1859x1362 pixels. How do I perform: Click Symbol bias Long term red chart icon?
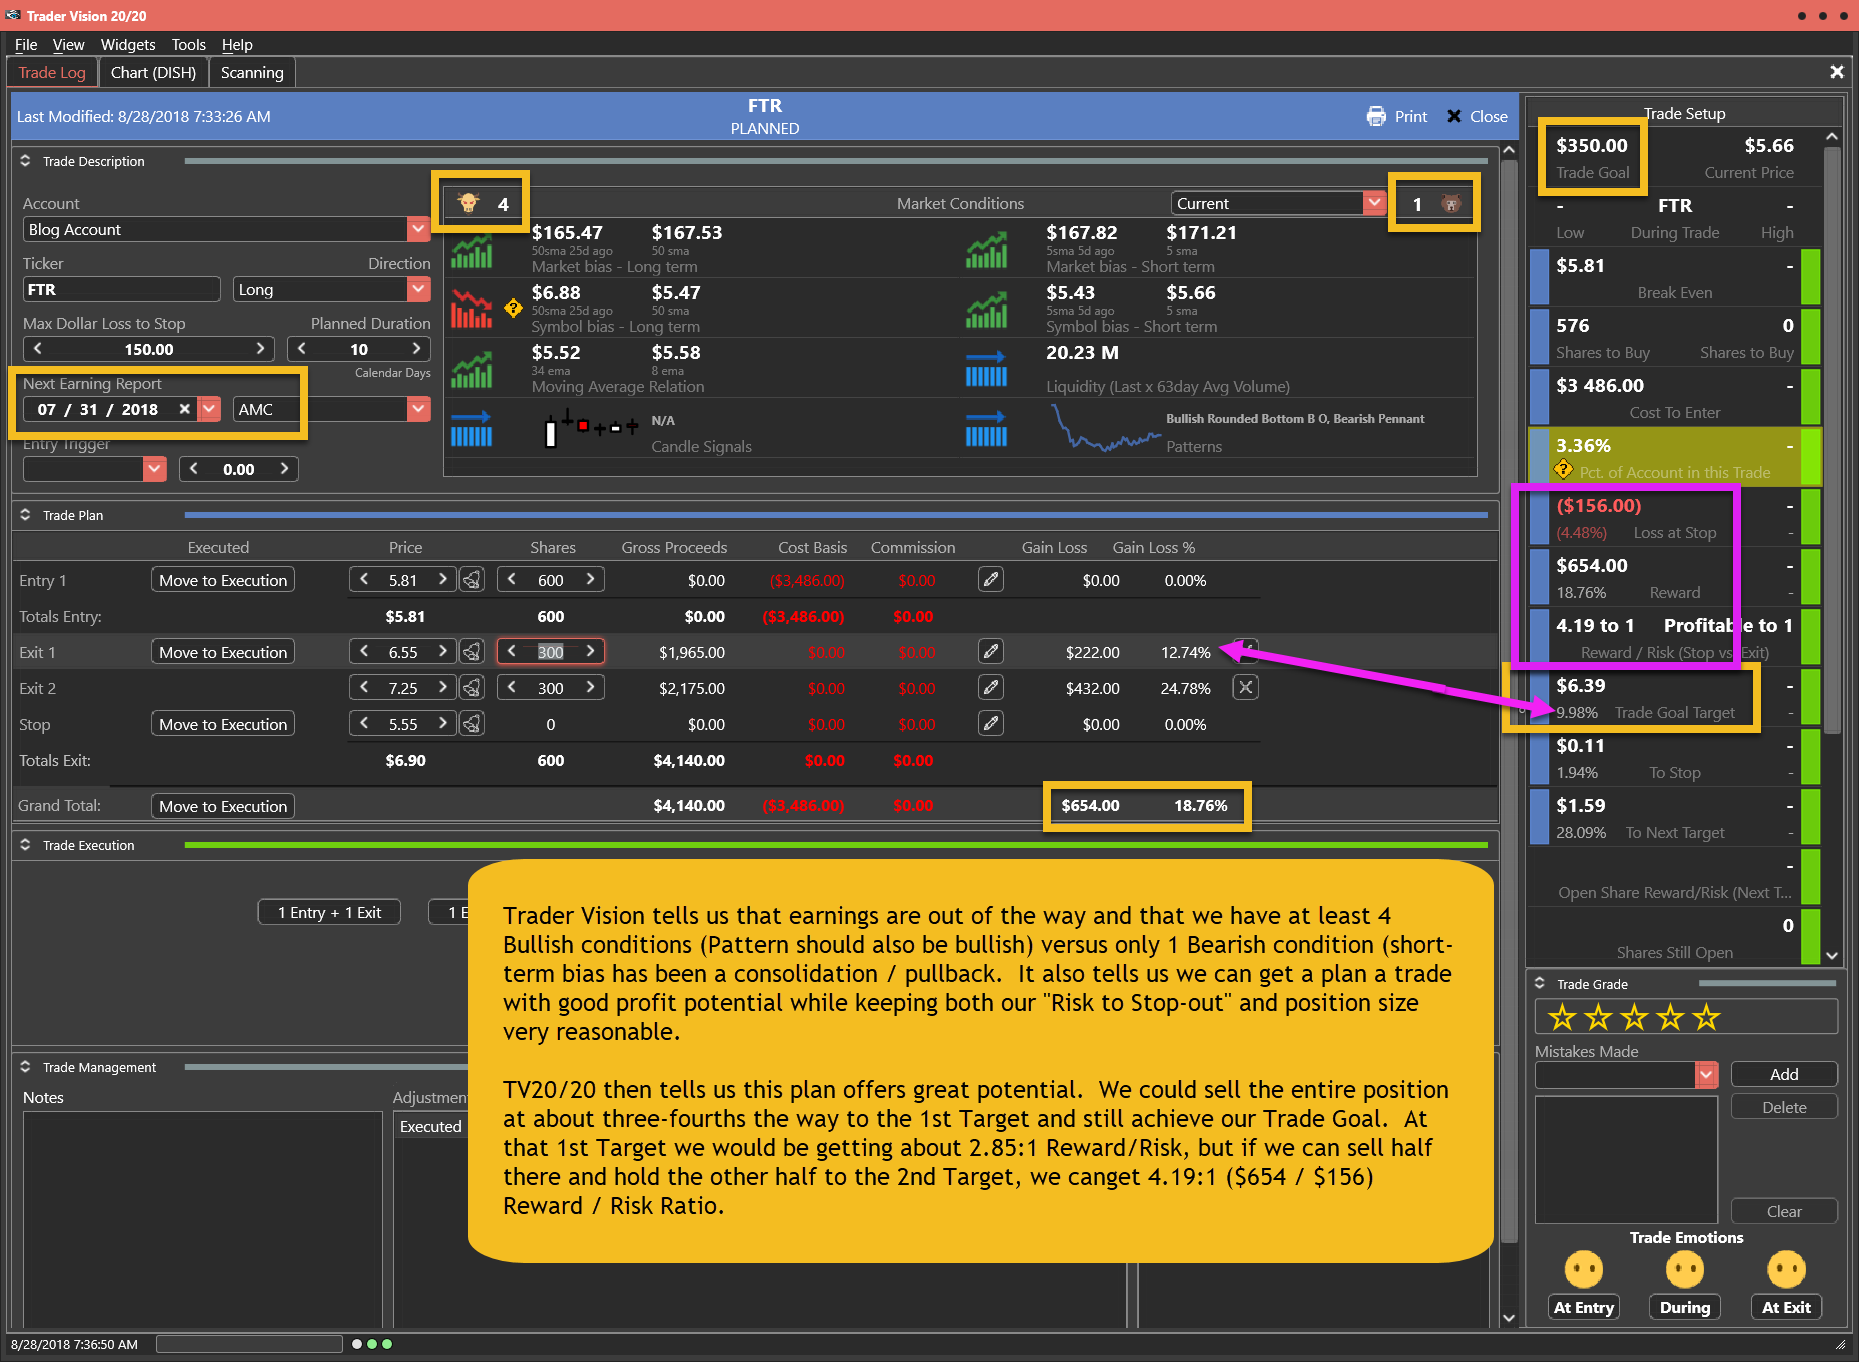(x=471, y=309)
